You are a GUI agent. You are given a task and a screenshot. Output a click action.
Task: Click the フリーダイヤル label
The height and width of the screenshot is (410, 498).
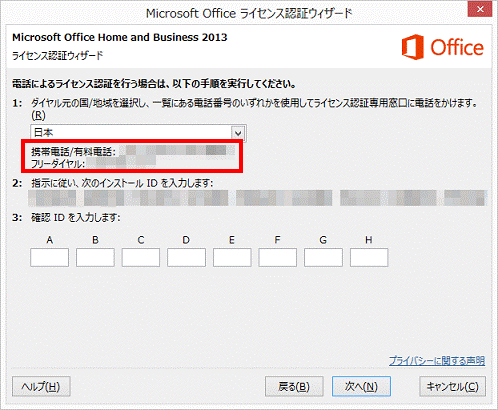[58, 164]
